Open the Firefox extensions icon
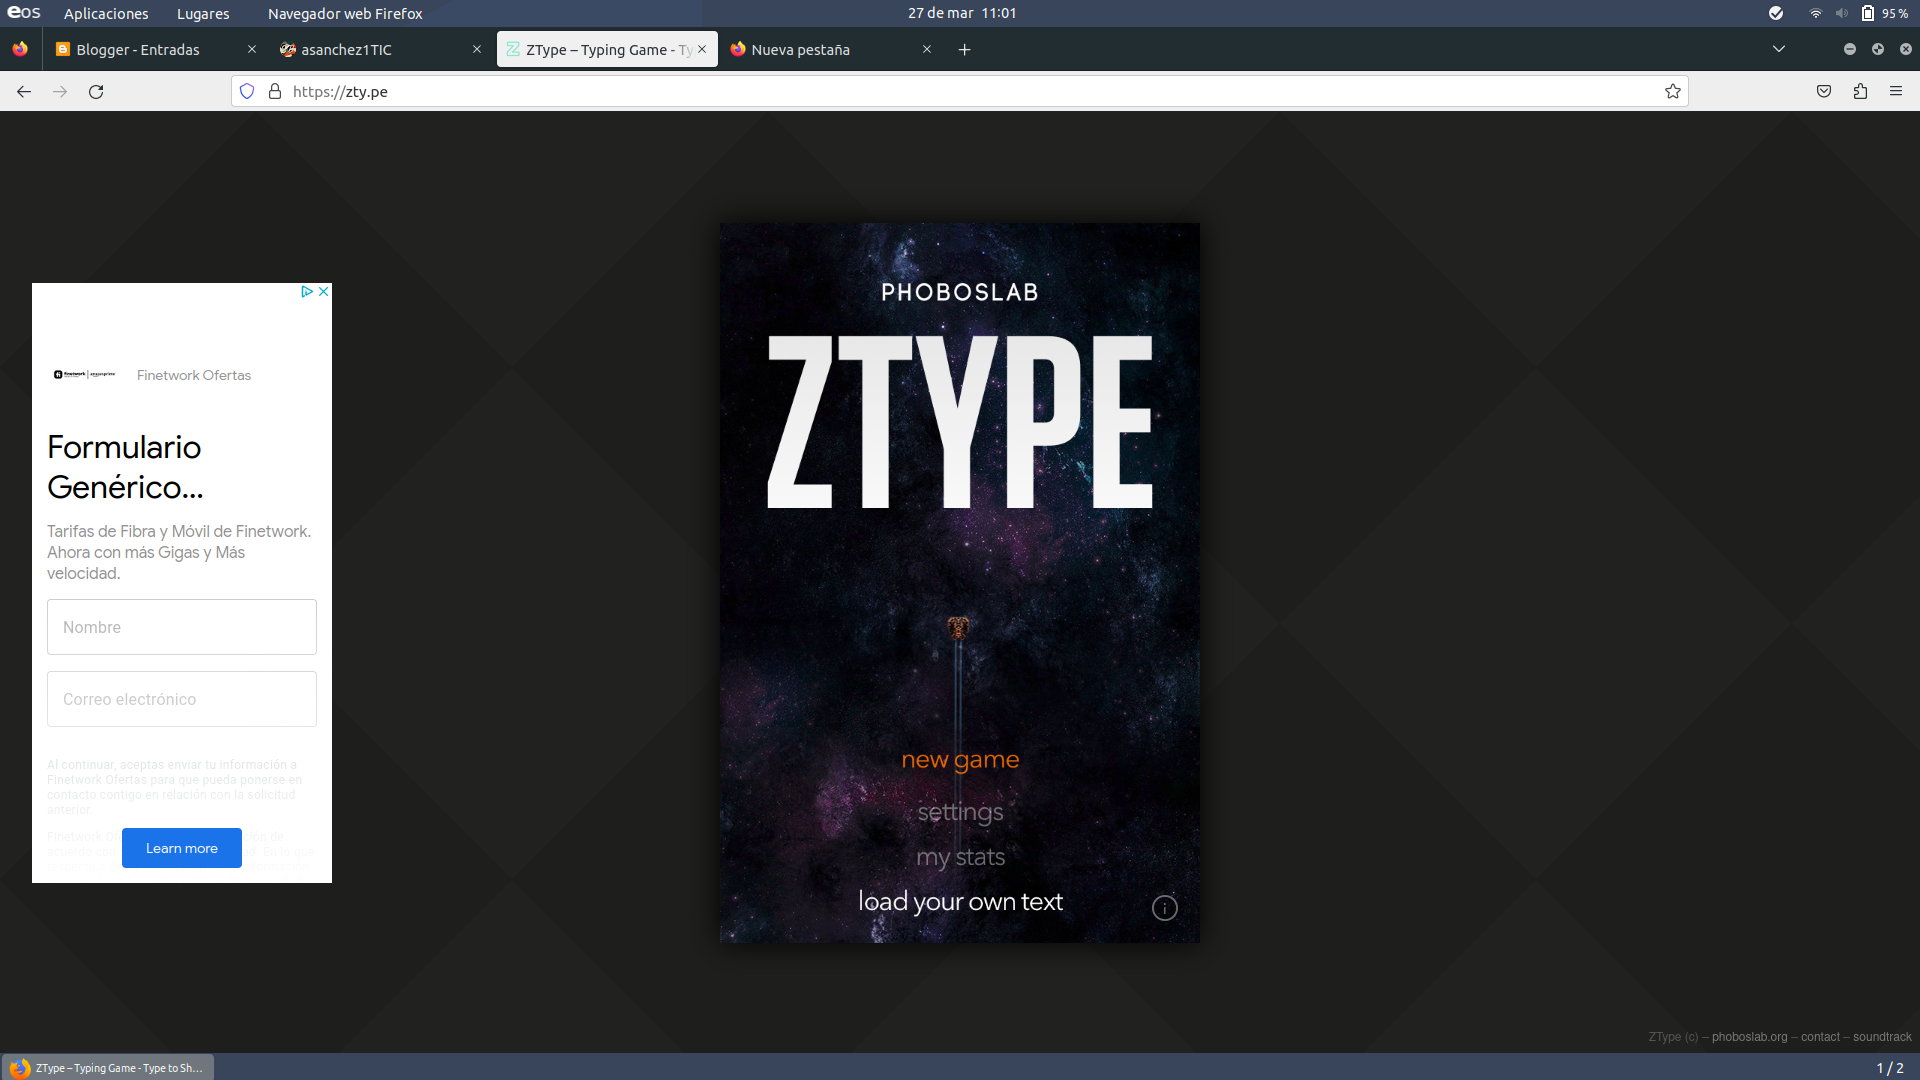Screen dimensions: 1920x1080 pyautogui.click(x=1860, y=92)
